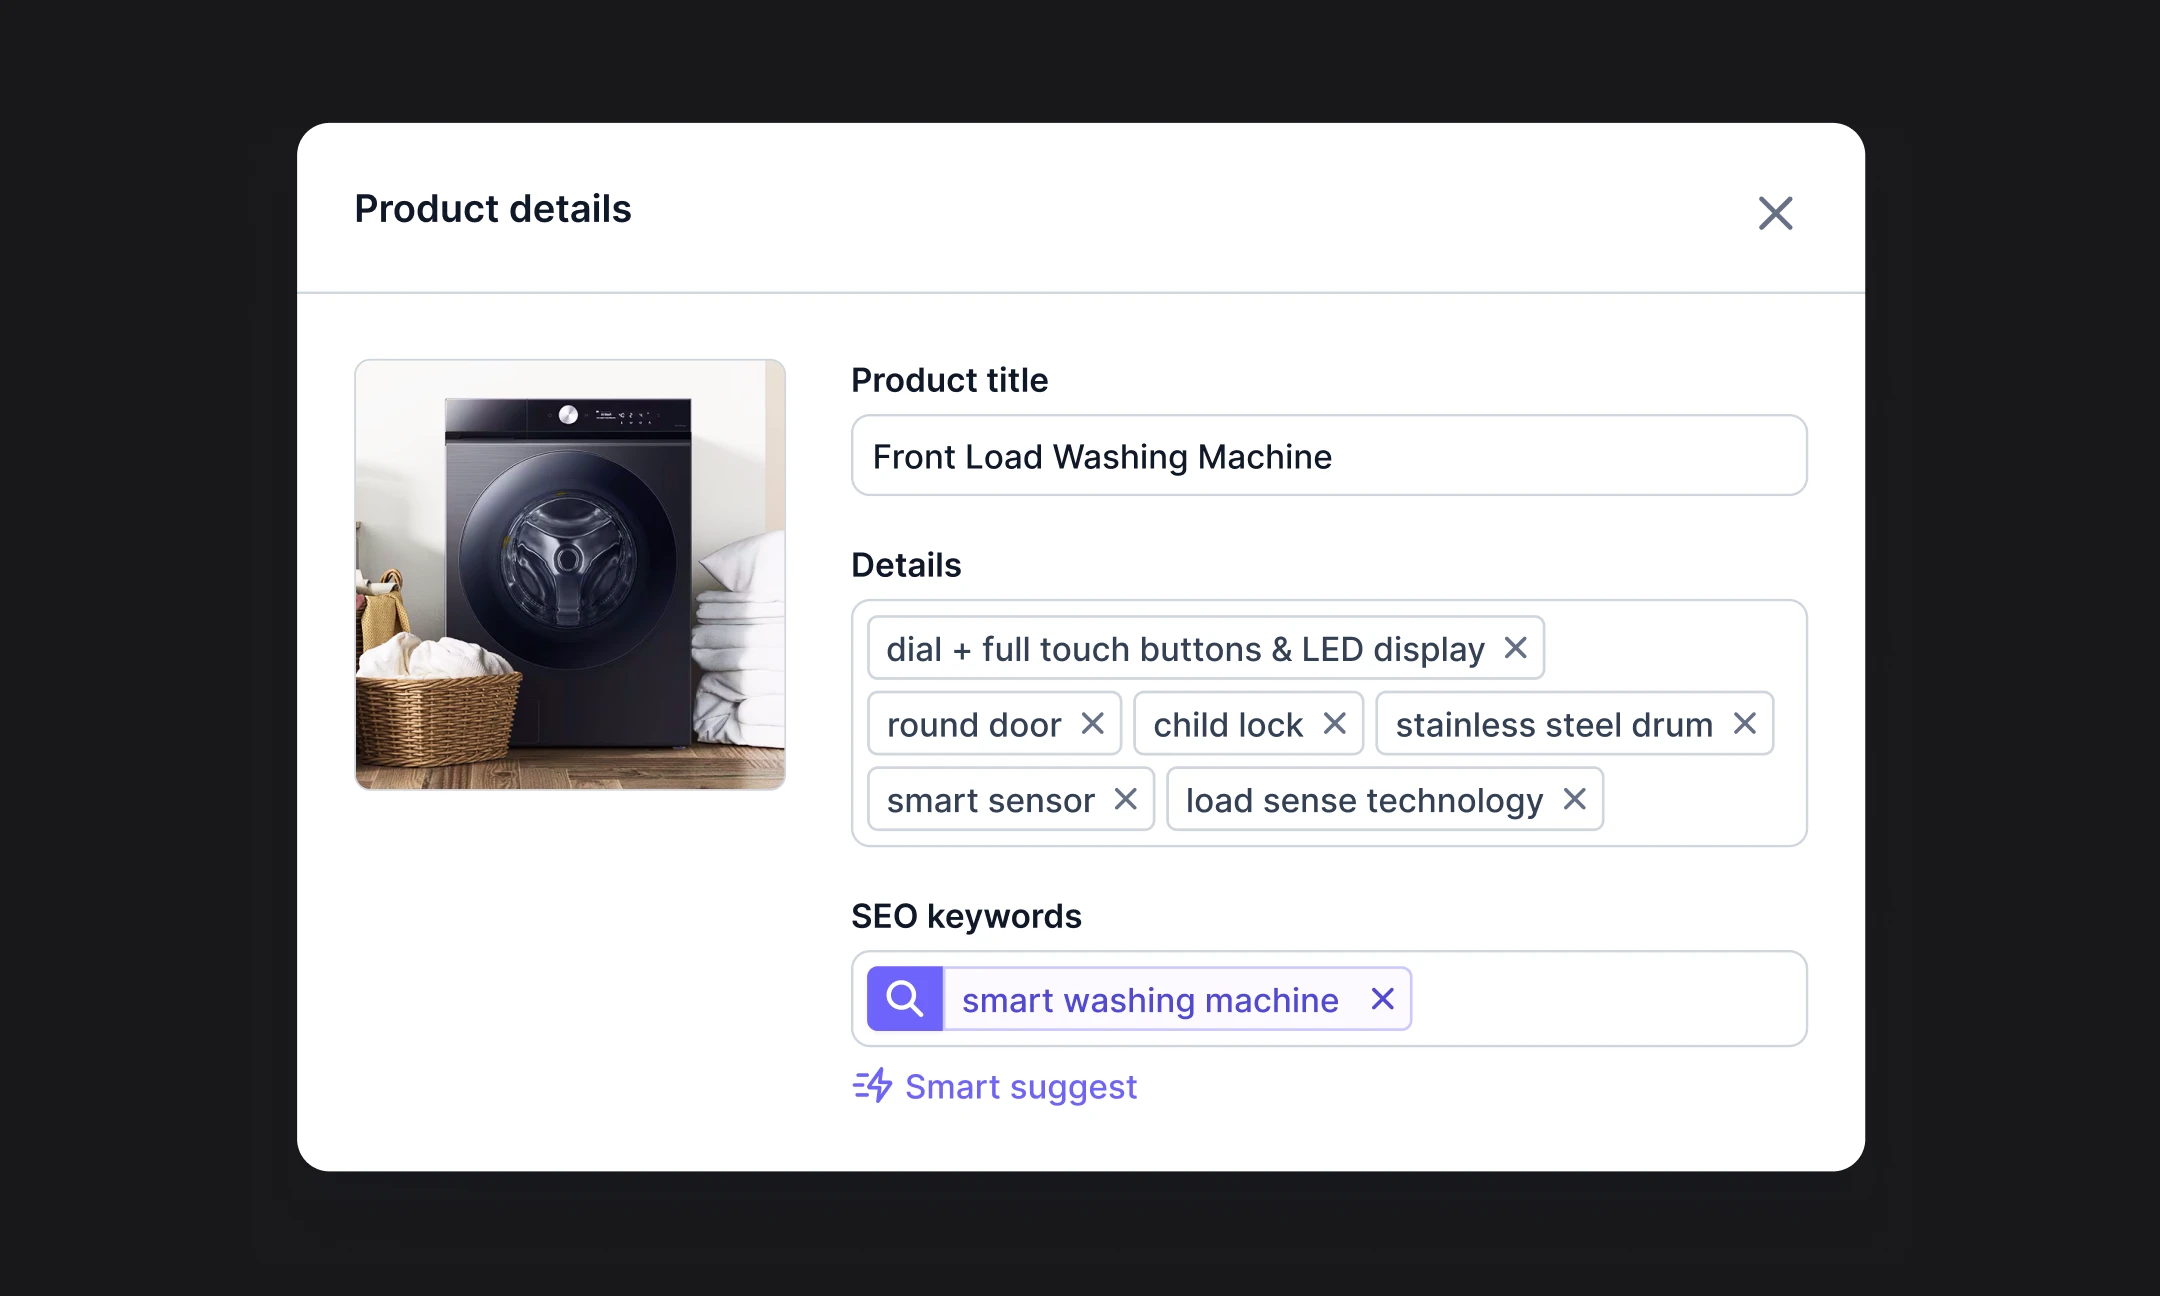Click the 'stainless steel drum' tag label
Viewport: 2160px width, 1296px height.
(1553, 724)
